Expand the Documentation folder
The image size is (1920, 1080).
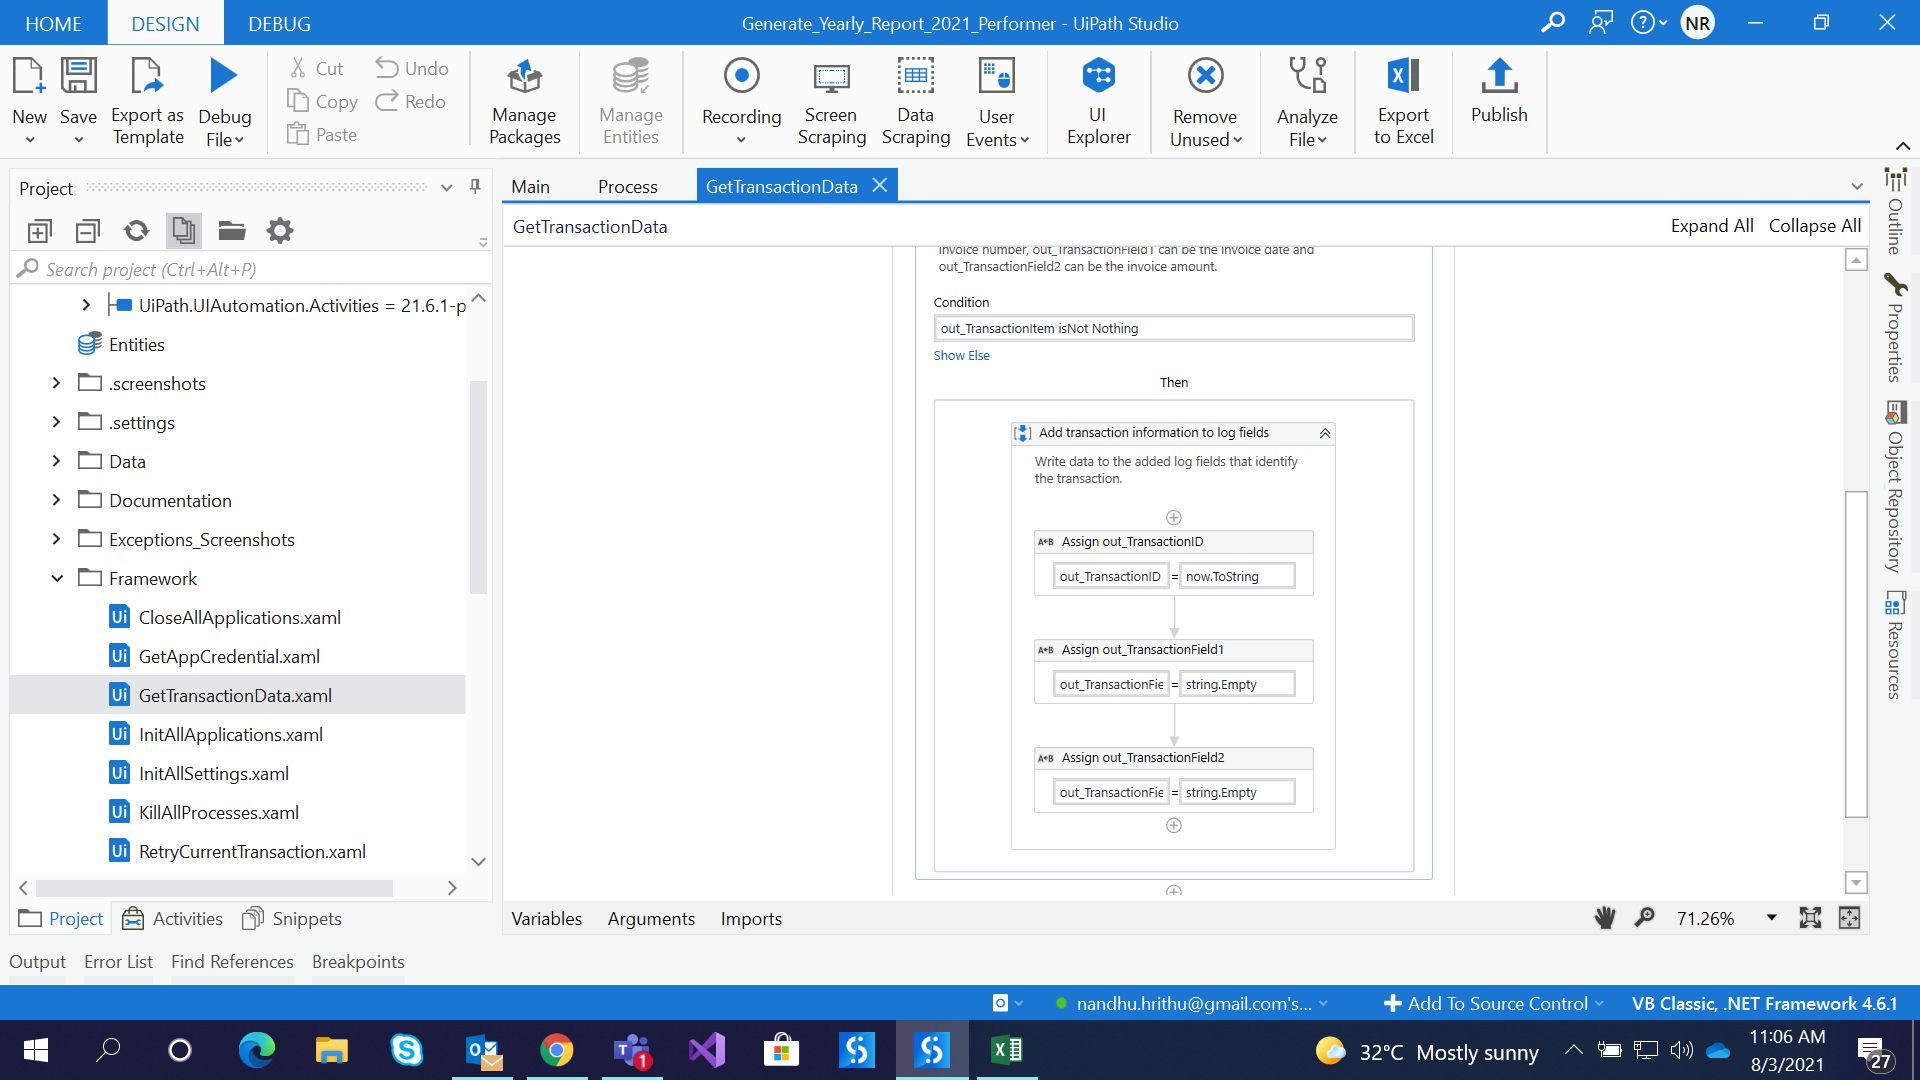[57, 500]
